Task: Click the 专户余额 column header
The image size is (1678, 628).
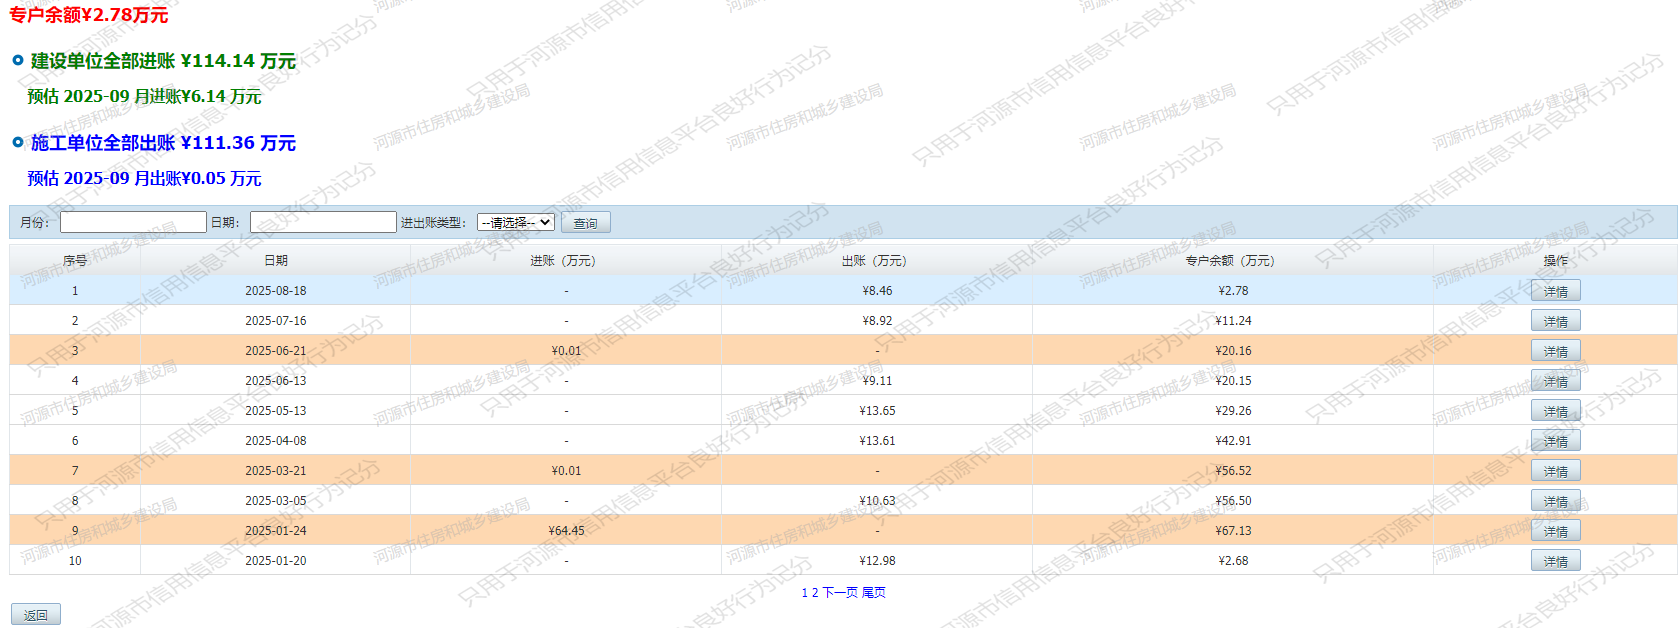Action: click(x=1229, y=261)
